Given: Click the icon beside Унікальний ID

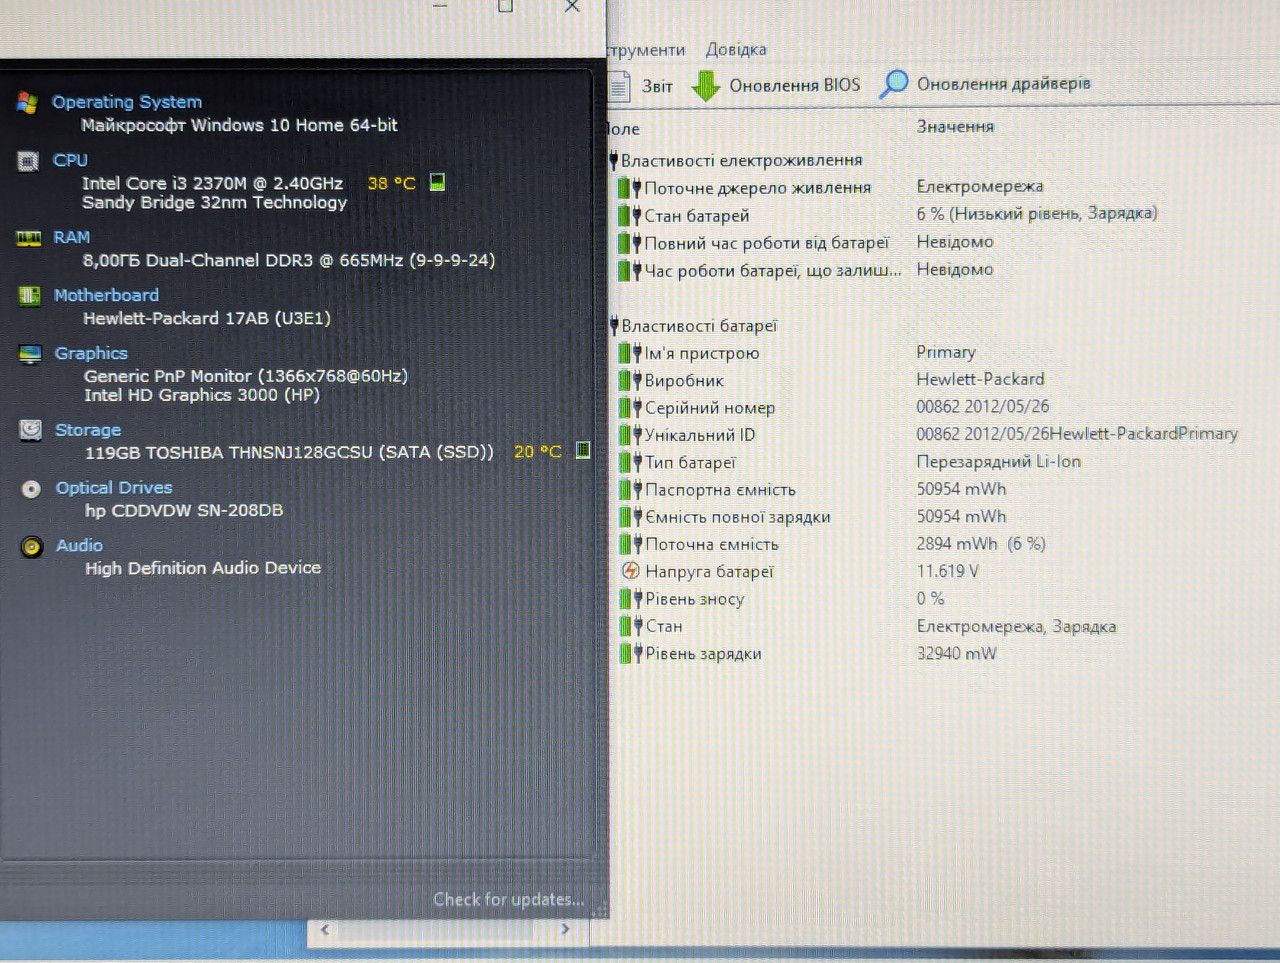Looking at the screenshot, I should 630,434.
